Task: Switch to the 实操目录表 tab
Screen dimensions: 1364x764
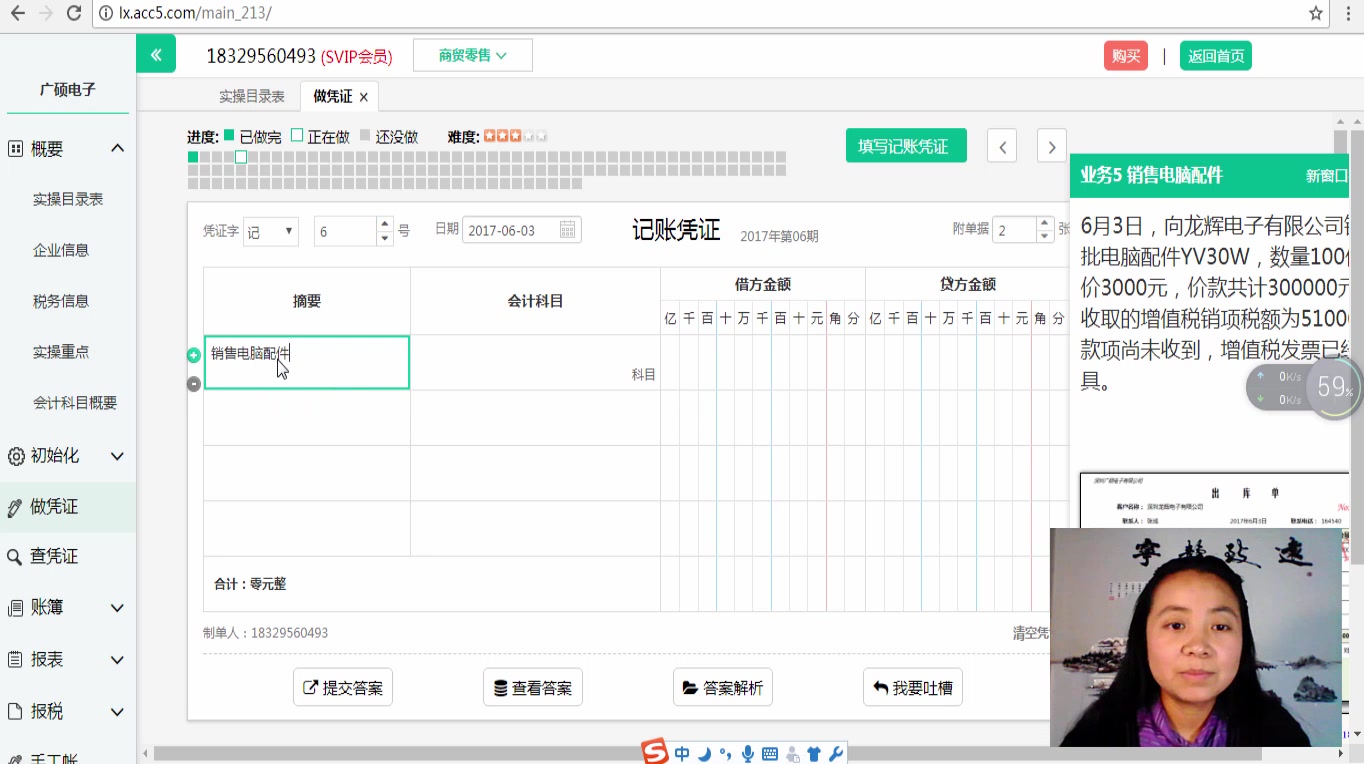Action: pyautogui.click(x=253, y=96)
